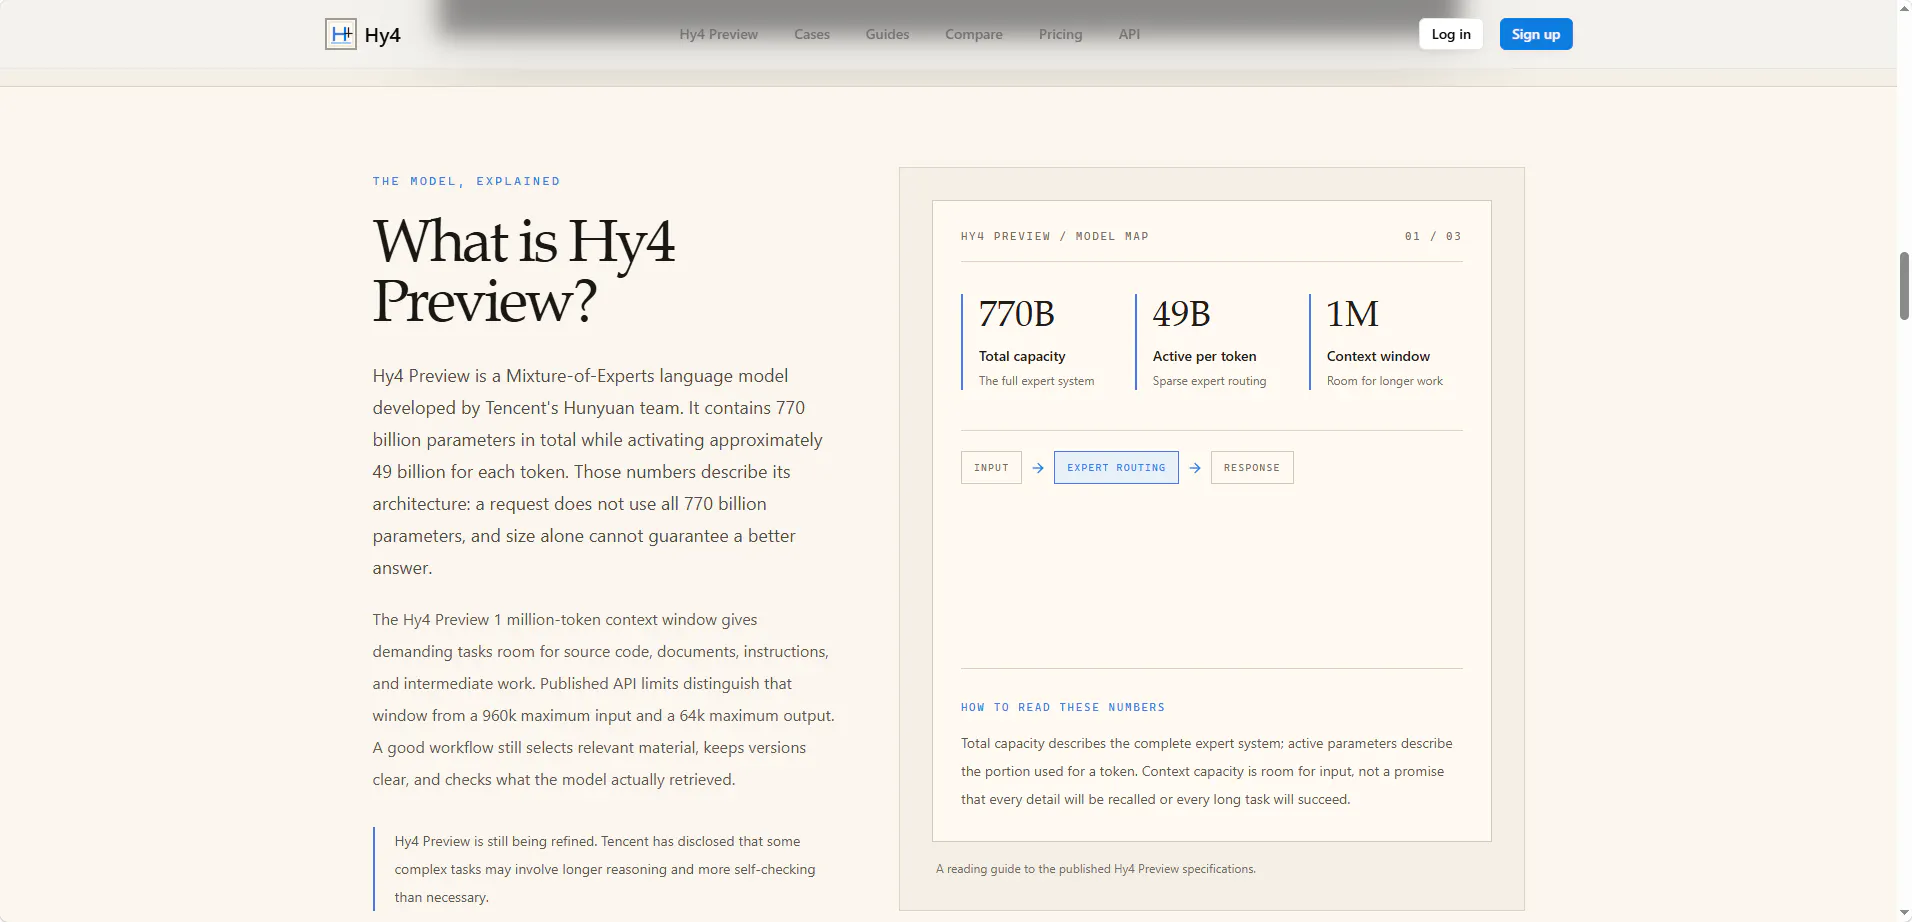Click the scrollbar down arrow
The height and width of the screenshot is (922, 1912).
tap(1904, 914)
